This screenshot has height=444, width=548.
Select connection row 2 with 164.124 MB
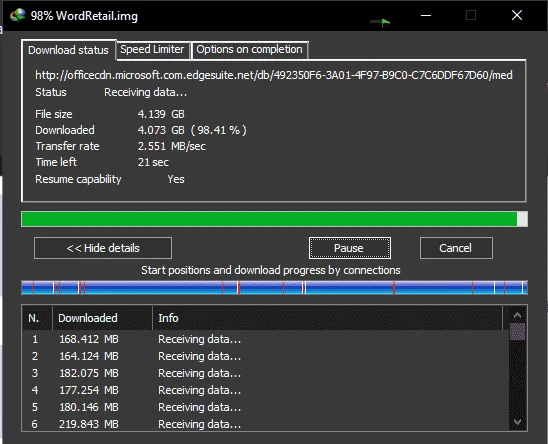(x=265, y=356)
